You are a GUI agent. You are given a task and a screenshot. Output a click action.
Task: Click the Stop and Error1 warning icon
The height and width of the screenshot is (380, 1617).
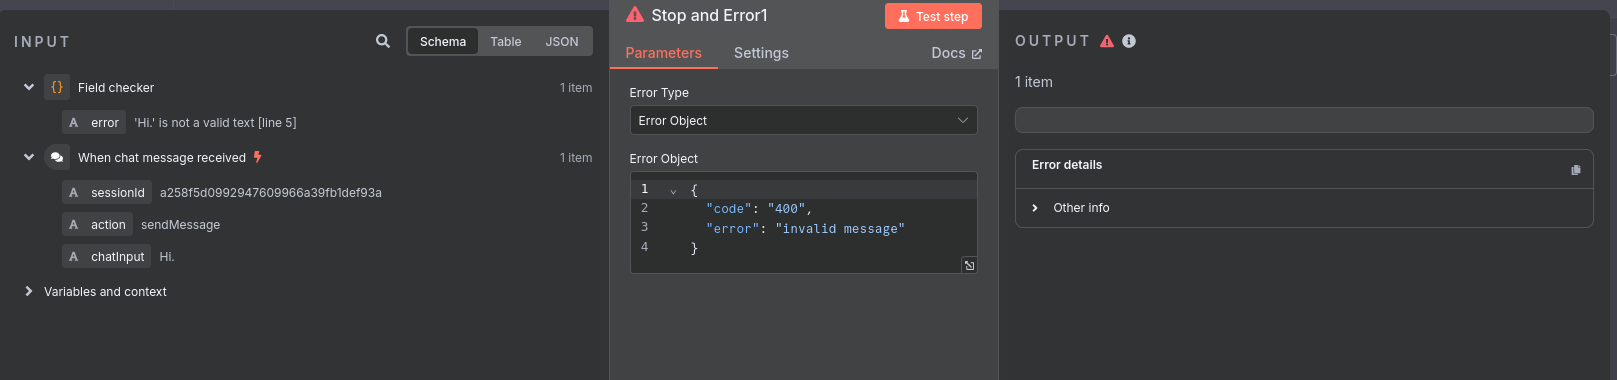(635, 15)
